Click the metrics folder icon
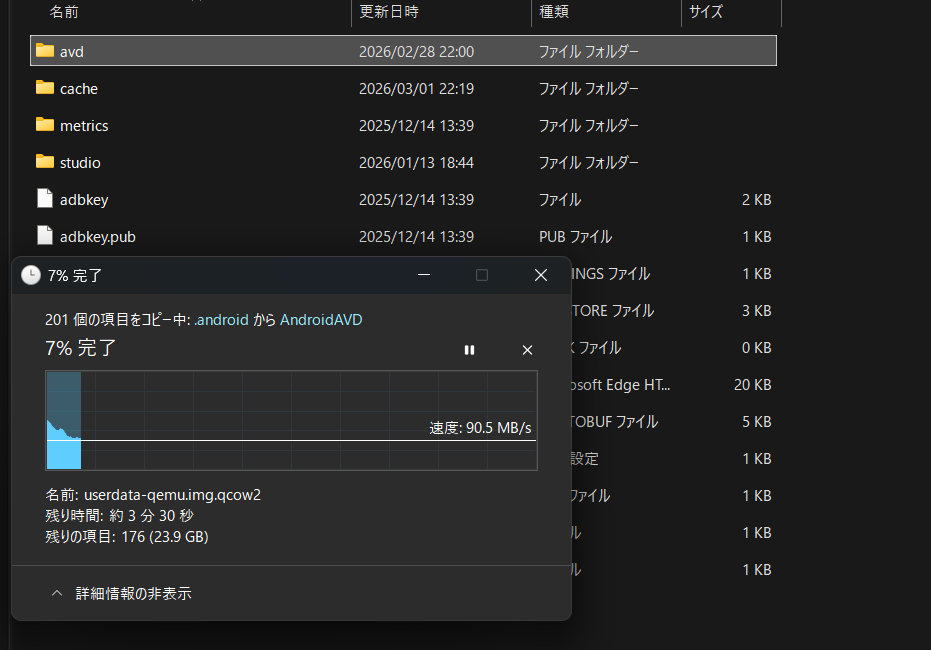This screenshot has height=650, width=931. tap(44, 125)
